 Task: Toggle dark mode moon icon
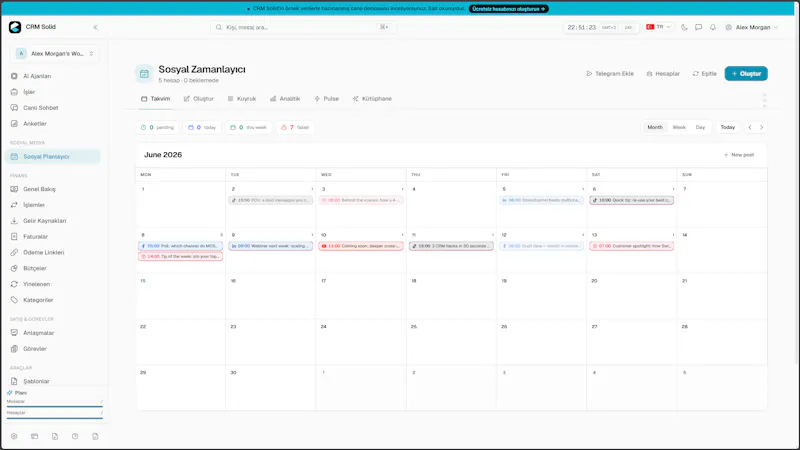tap(684, 27)
